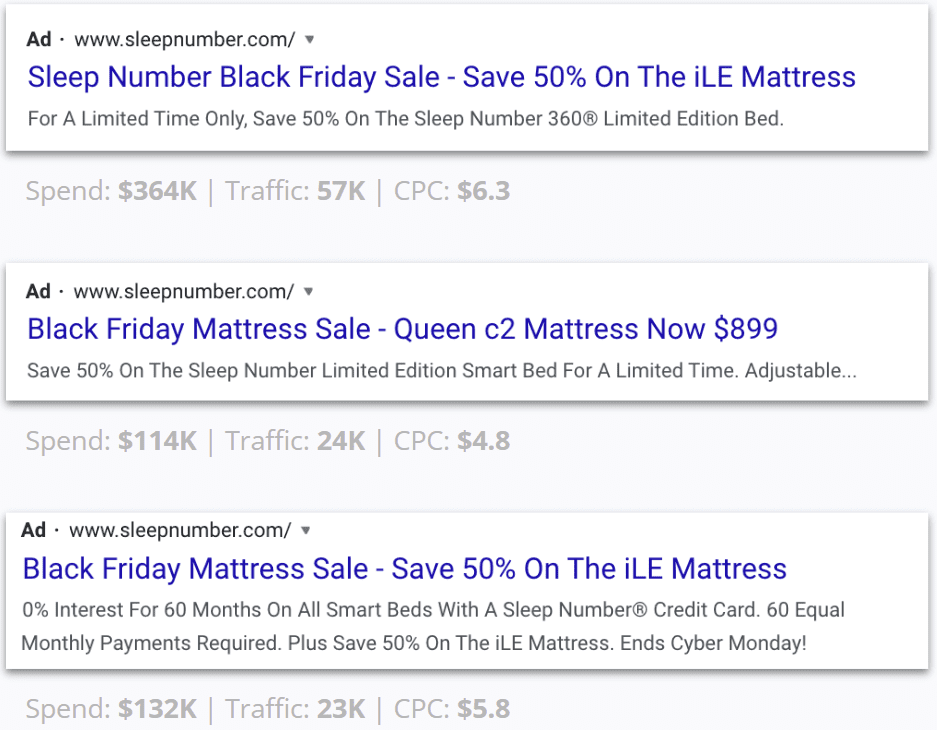Click the sleepnumber.com URL above the Queen c2 headline
The width and height of the screenshot is (937, 730).
184,292
